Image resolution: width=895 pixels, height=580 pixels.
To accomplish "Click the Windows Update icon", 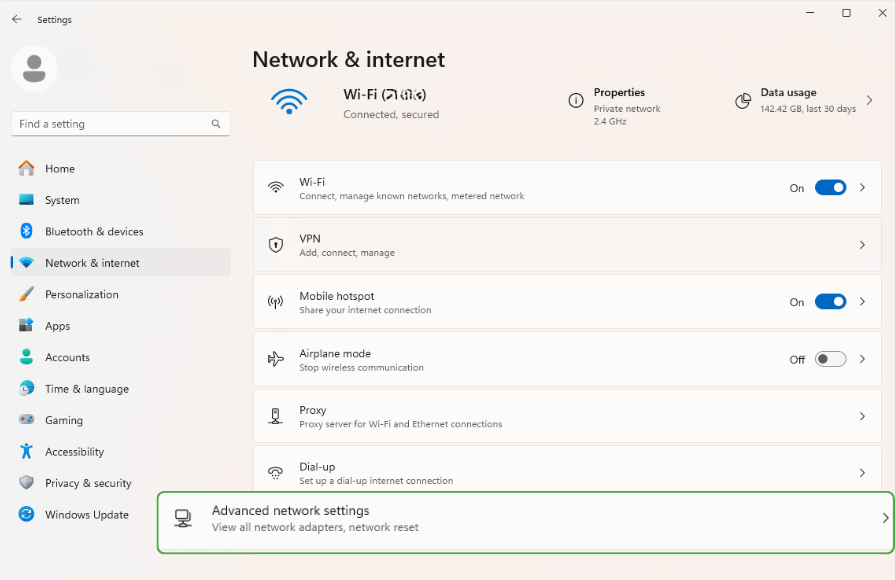I will coord(26,514).
